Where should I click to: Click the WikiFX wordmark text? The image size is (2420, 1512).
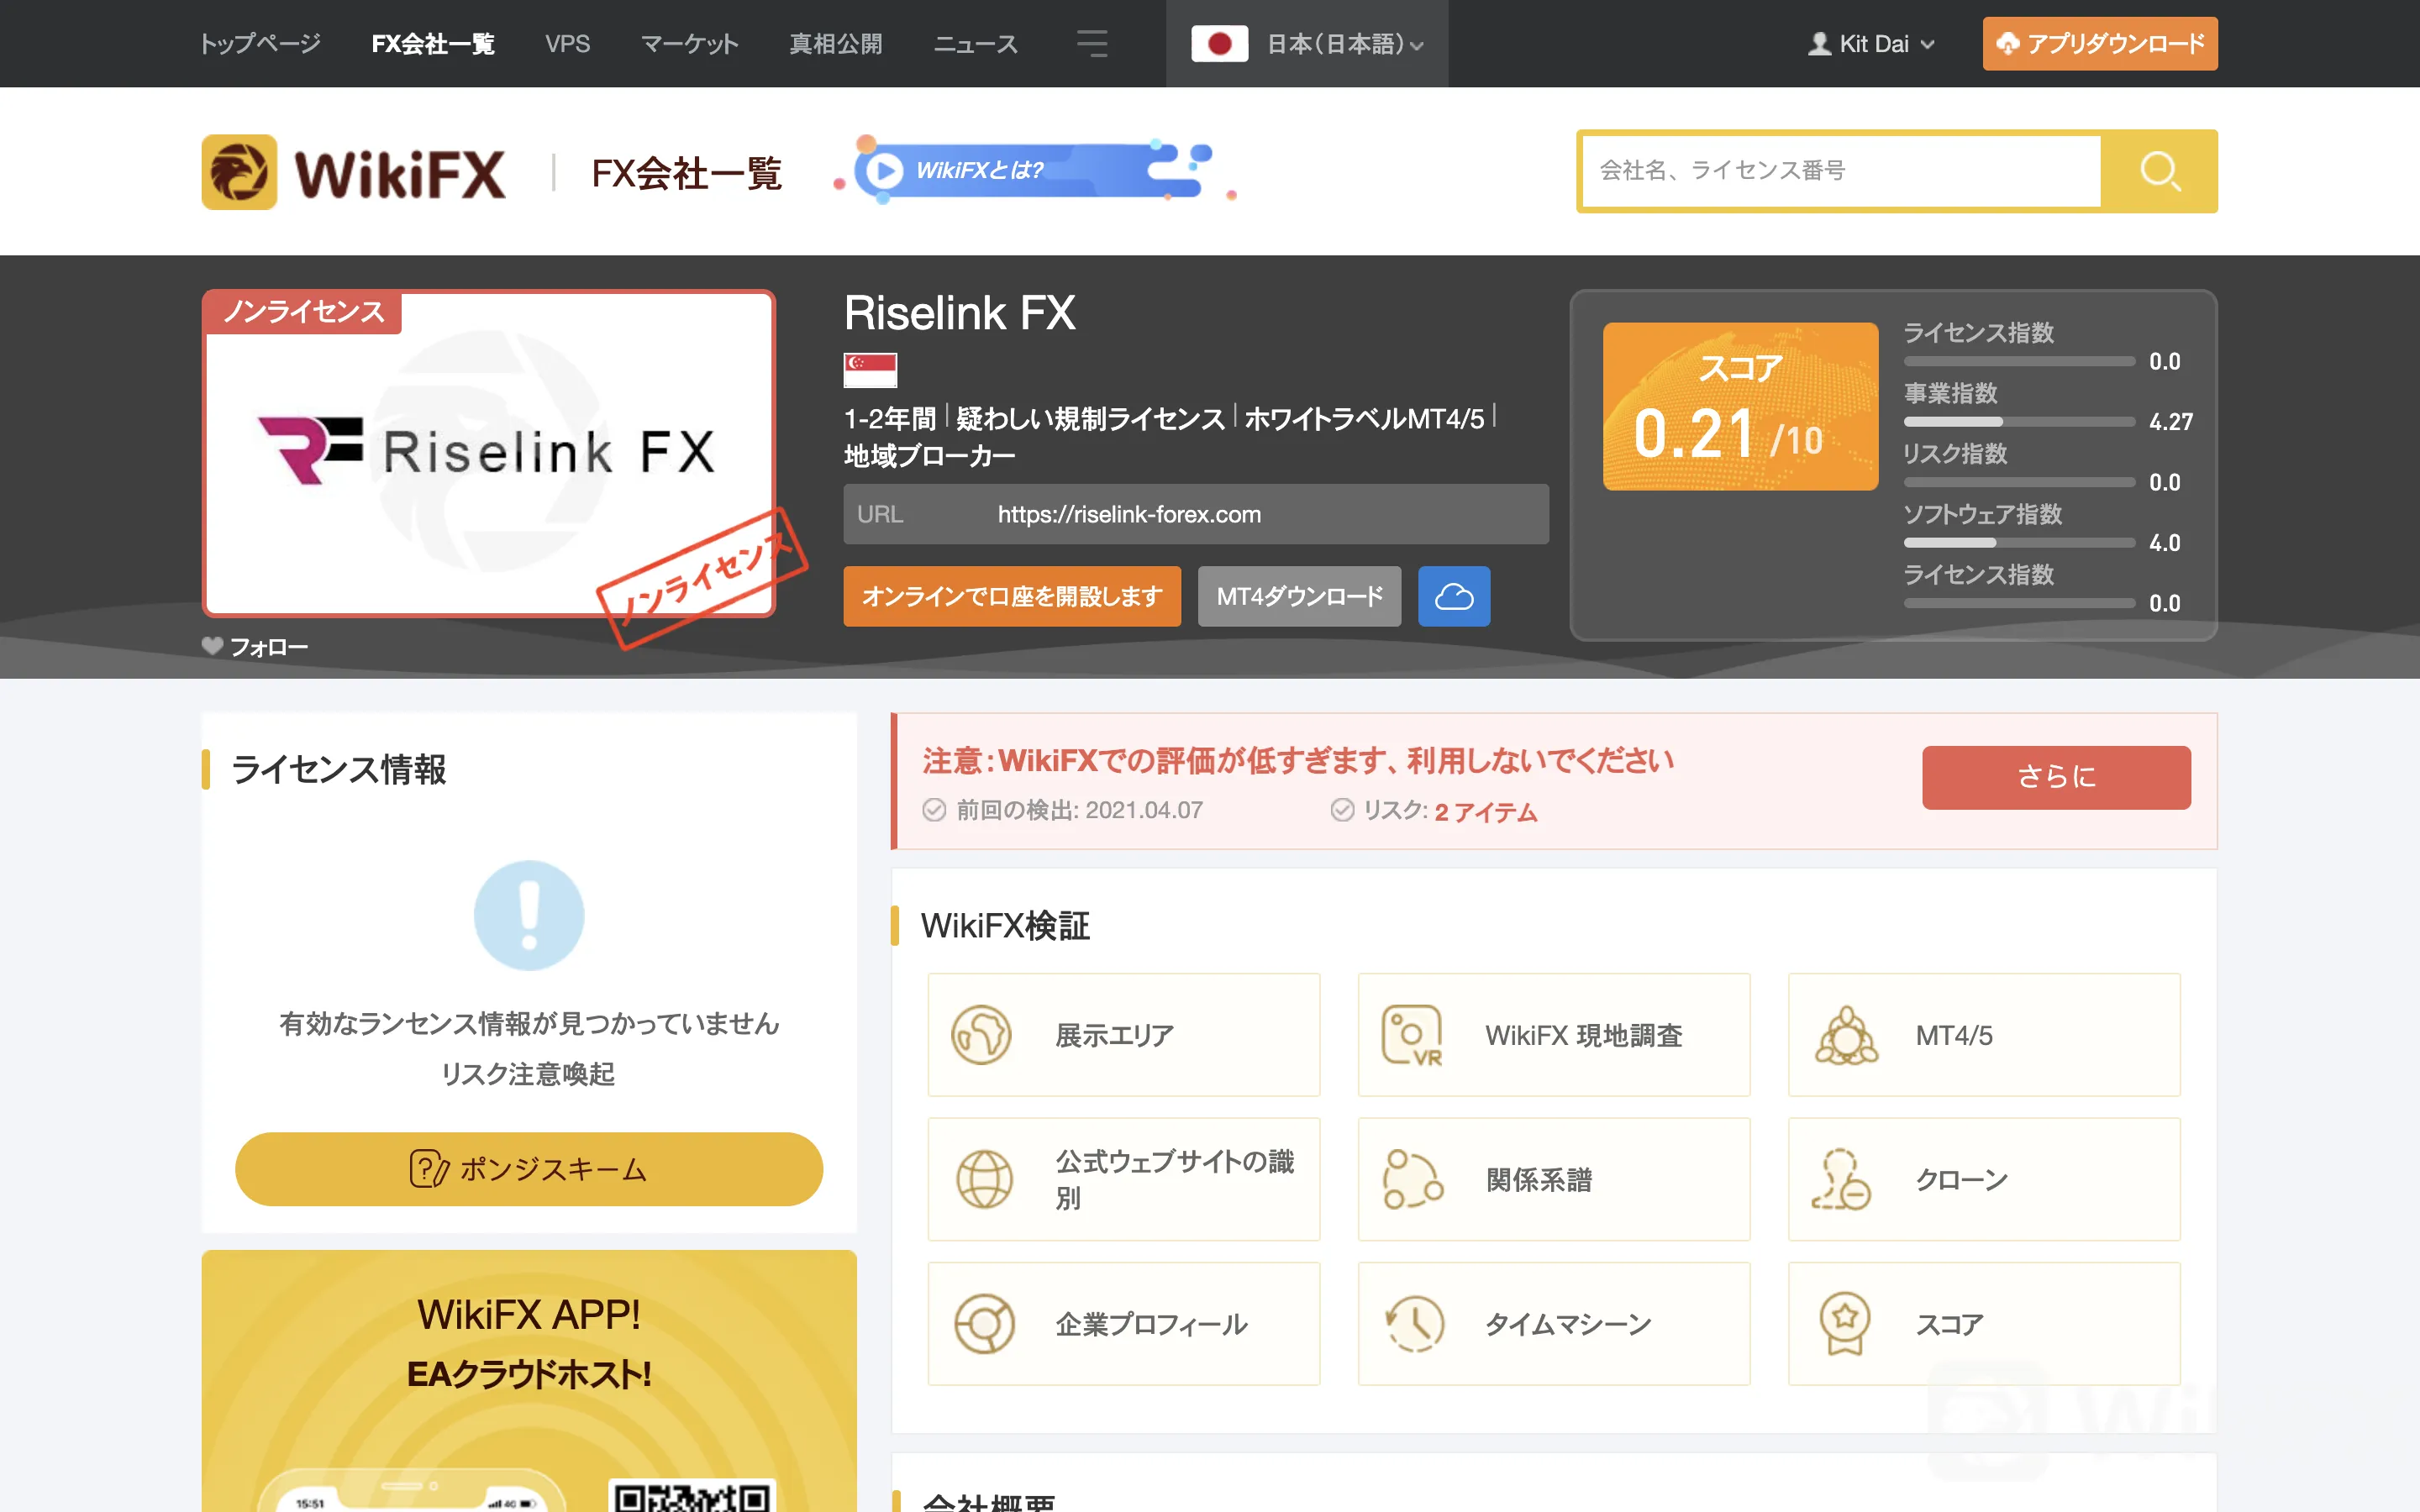click(x=400, y=174)
